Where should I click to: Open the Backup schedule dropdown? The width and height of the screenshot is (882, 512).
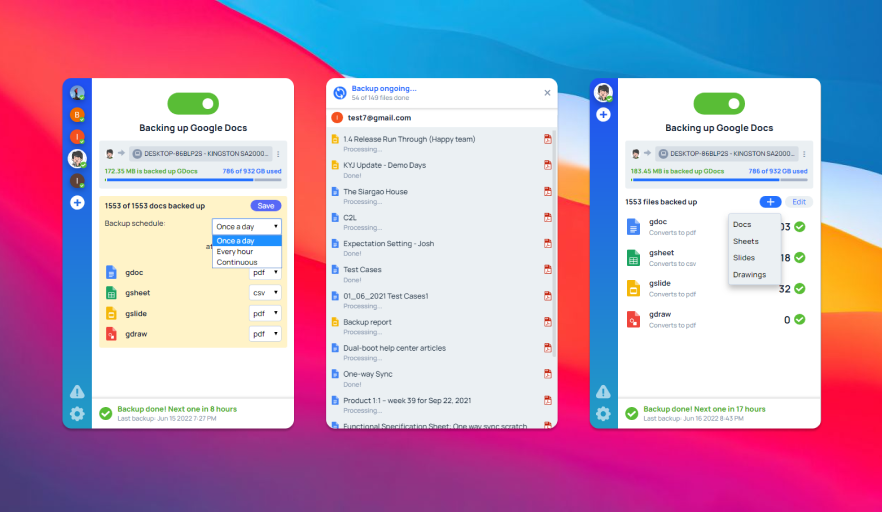pos(247,227)
